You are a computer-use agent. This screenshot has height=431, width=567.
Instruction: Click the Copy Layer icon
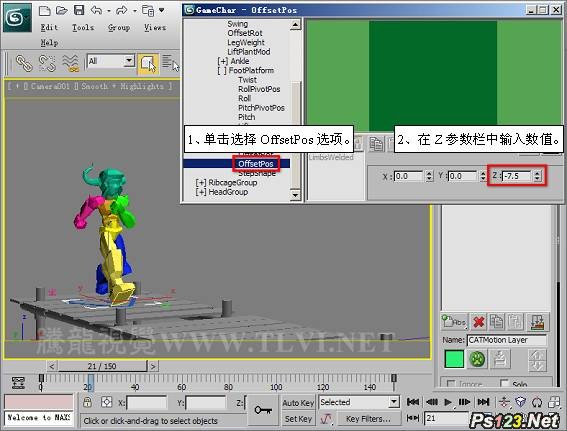pyautogui.click(x=497, y=321)
